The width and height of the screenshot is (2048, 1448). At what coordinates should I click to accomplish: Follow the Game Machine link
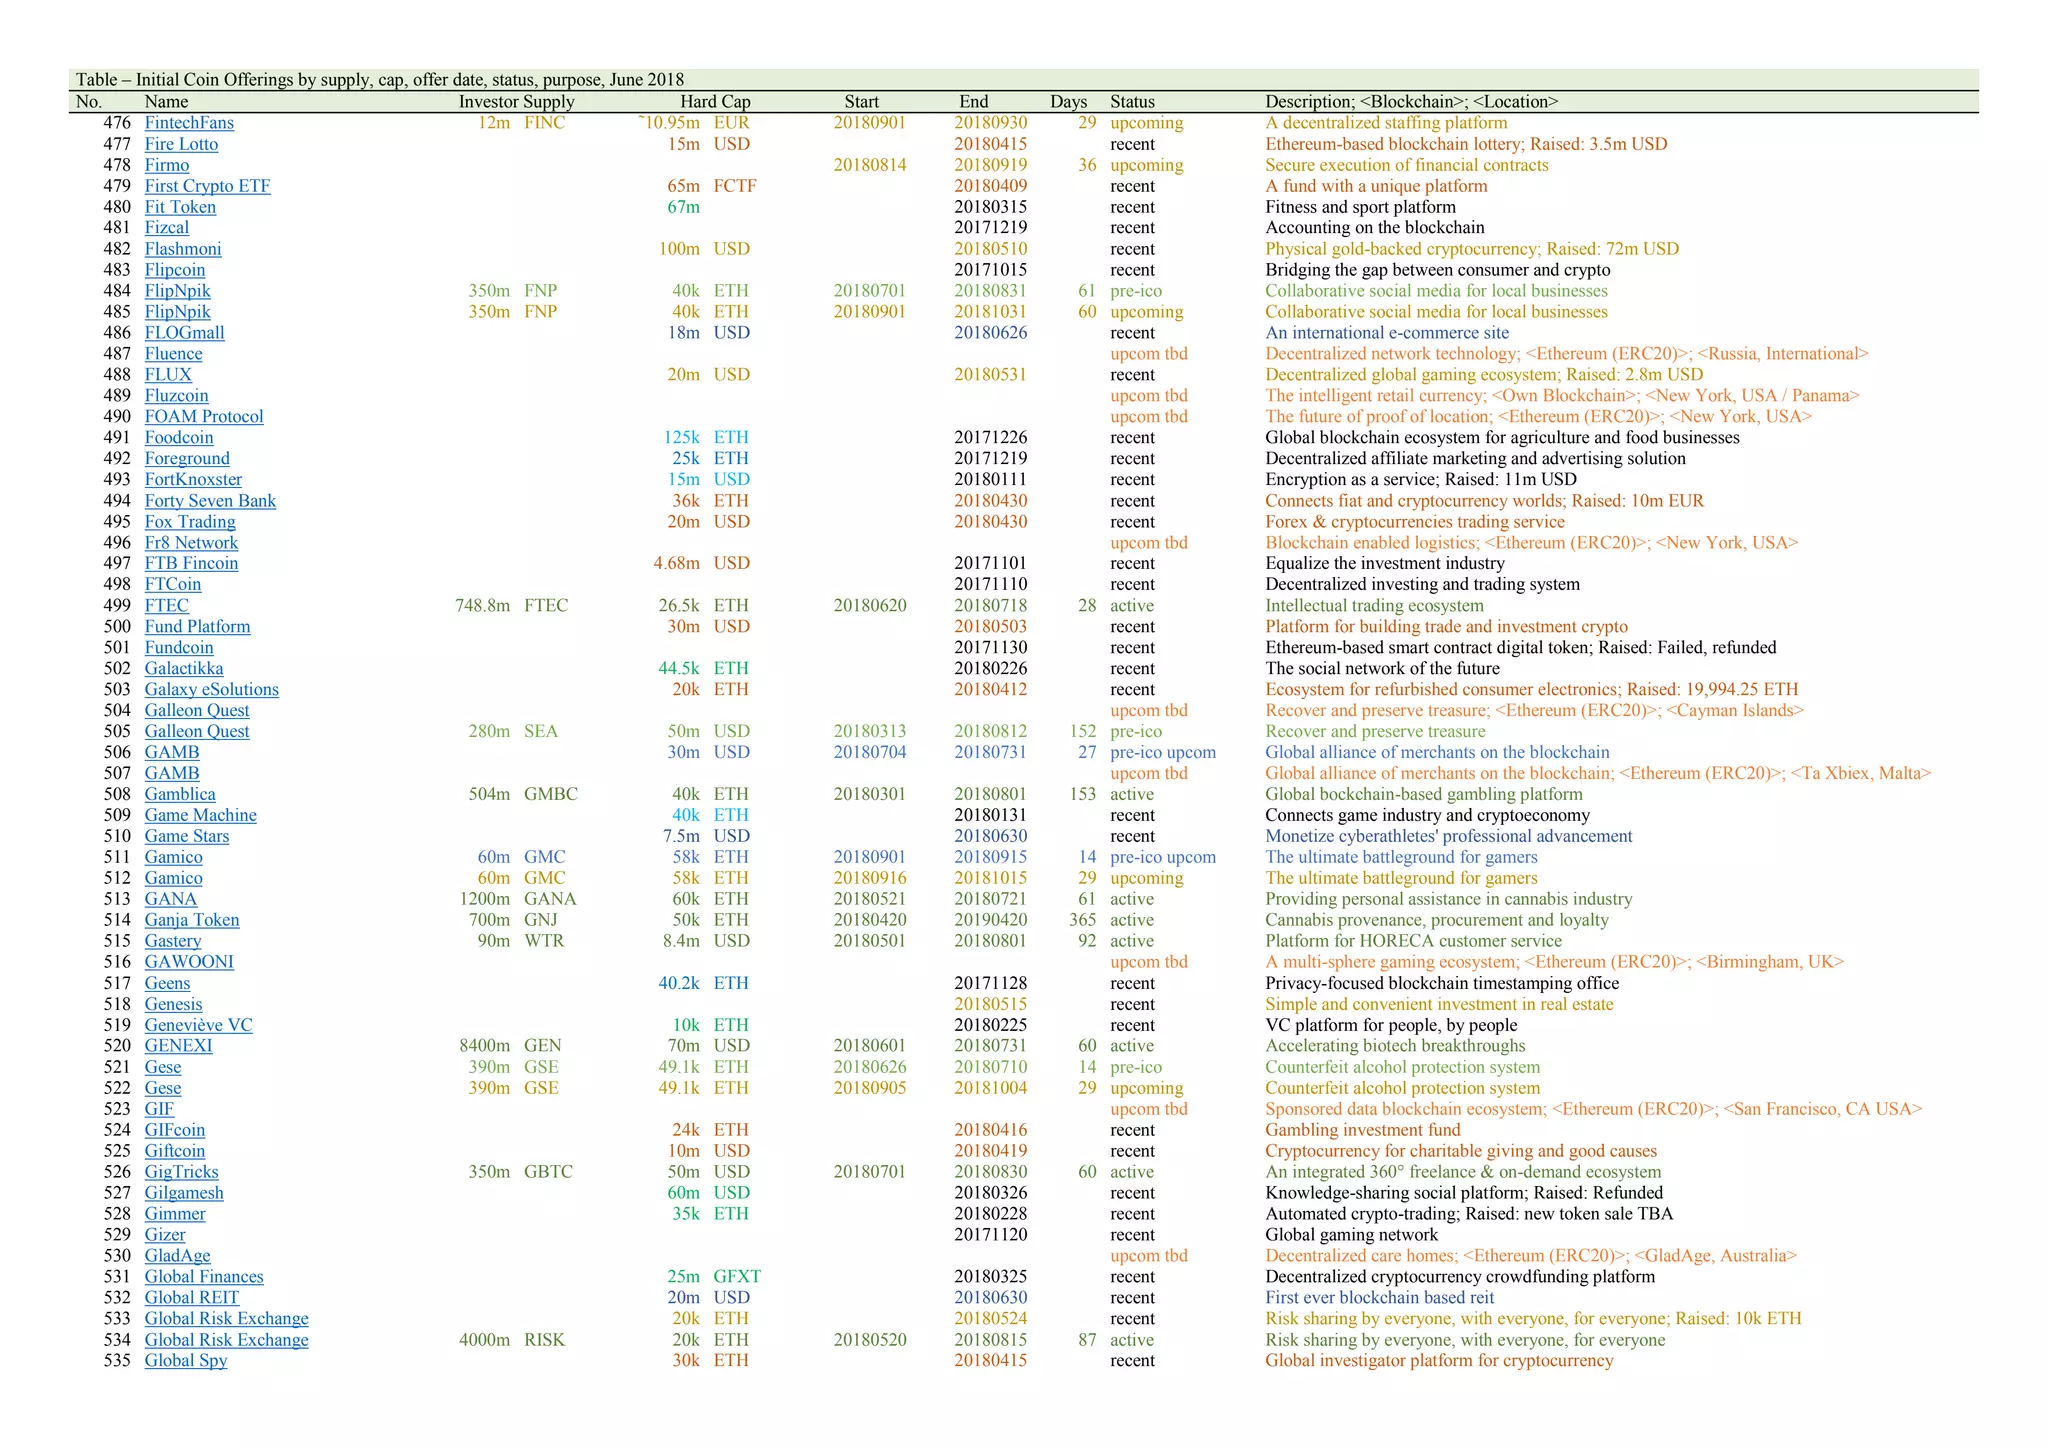click(200, 816)
